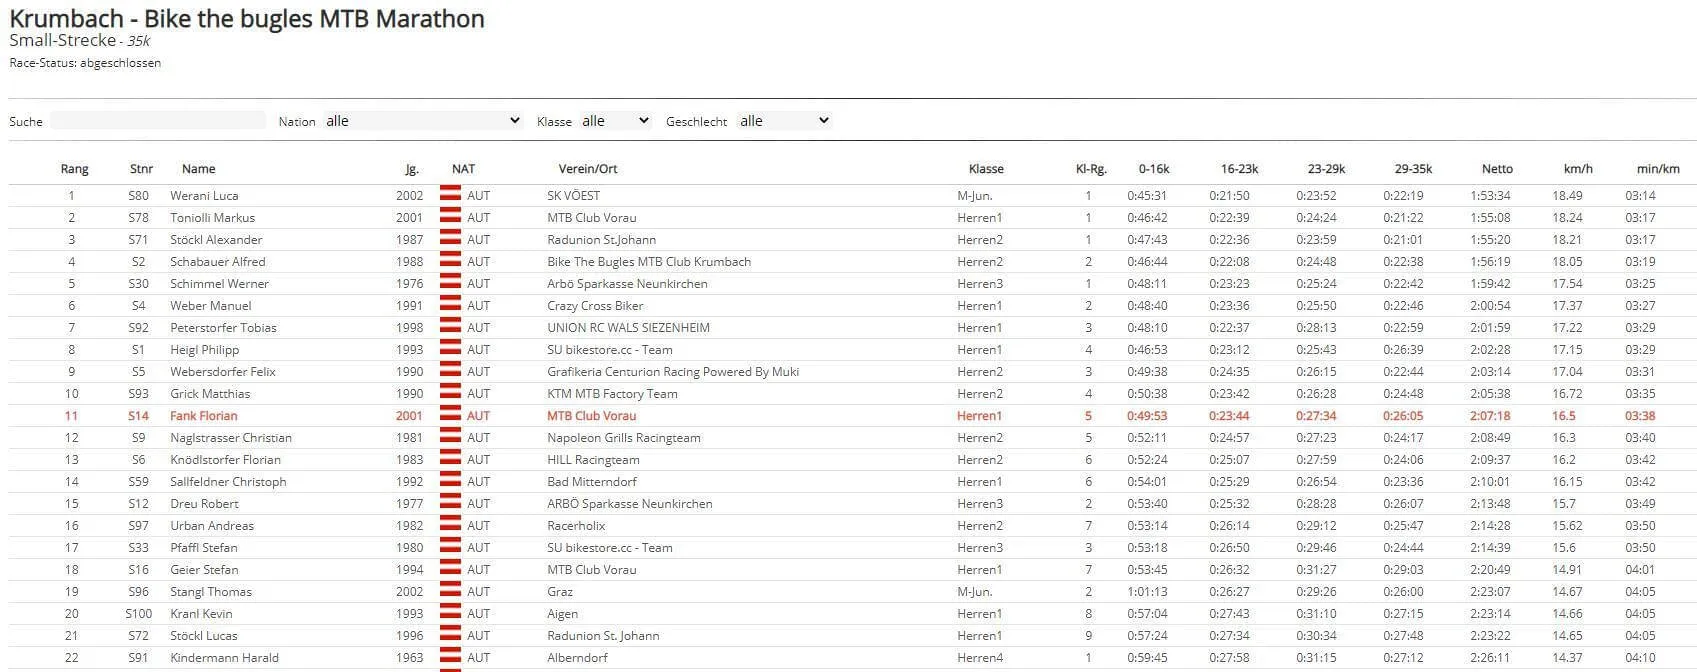Select the highlighted name Fank Florian

click(x=204, y=416)
